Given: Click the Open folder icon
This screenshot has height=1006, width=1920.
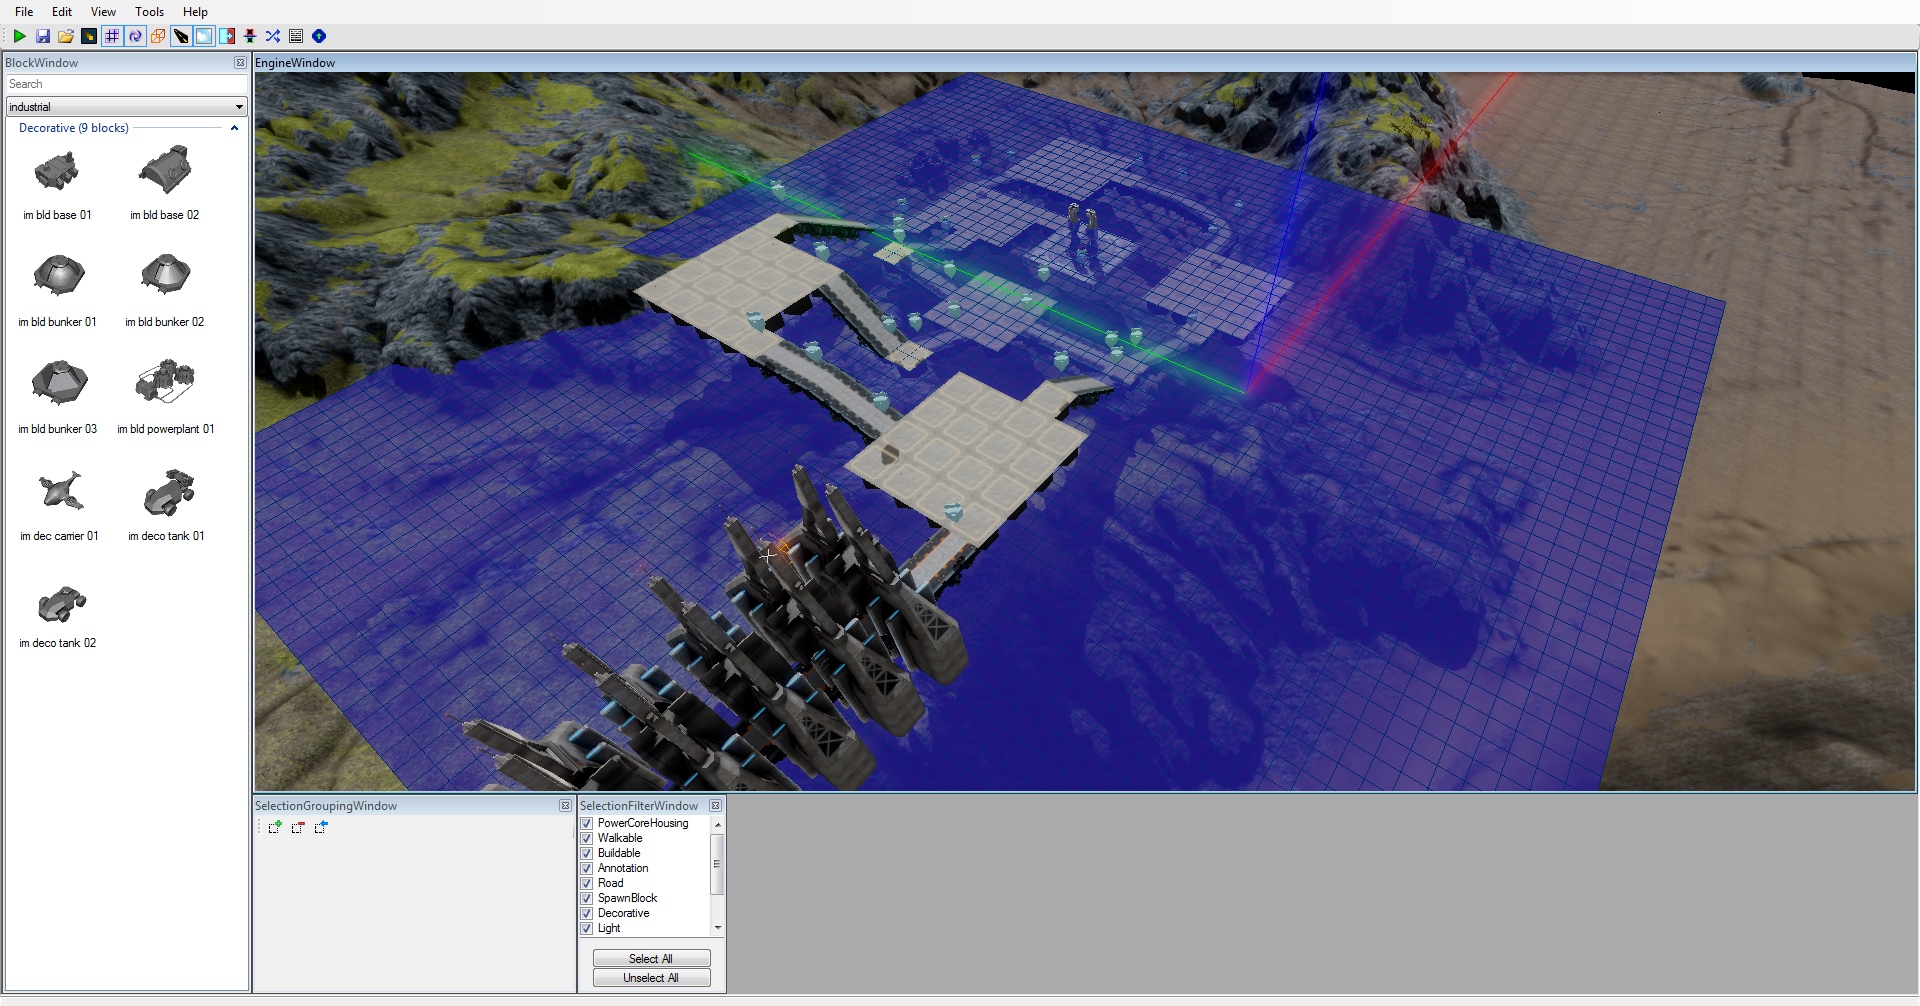Looking at the screenshot, I should tap(66, 36).
